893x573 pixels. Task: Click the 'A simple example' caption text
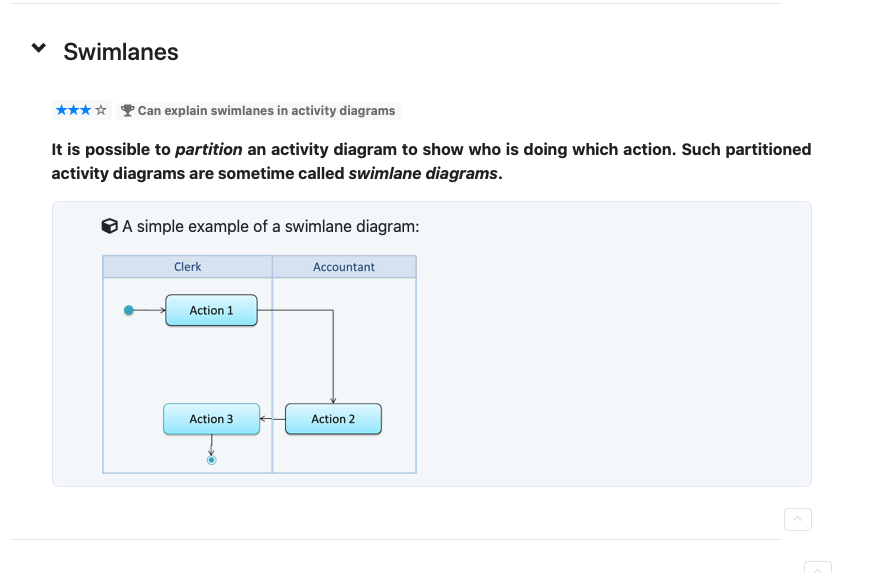270,226
